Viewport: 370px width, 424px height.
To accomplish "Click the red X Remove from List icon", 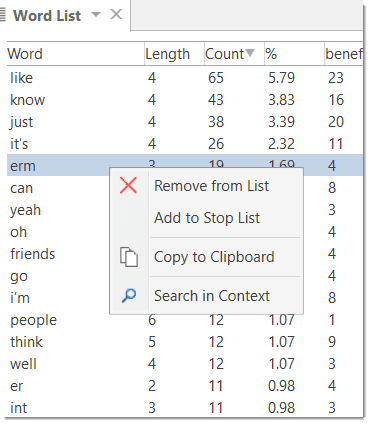I will (x=128, y=185).
